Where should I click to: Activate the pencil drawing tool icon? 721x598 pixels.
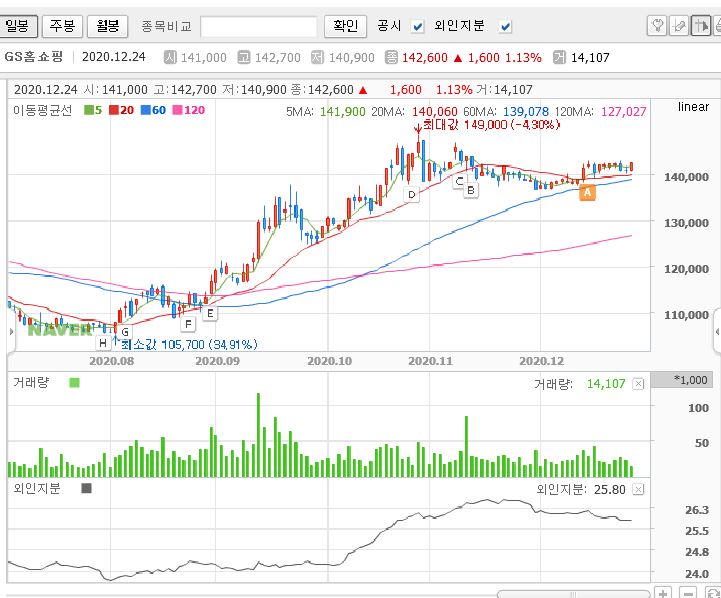tap(679, 26)
